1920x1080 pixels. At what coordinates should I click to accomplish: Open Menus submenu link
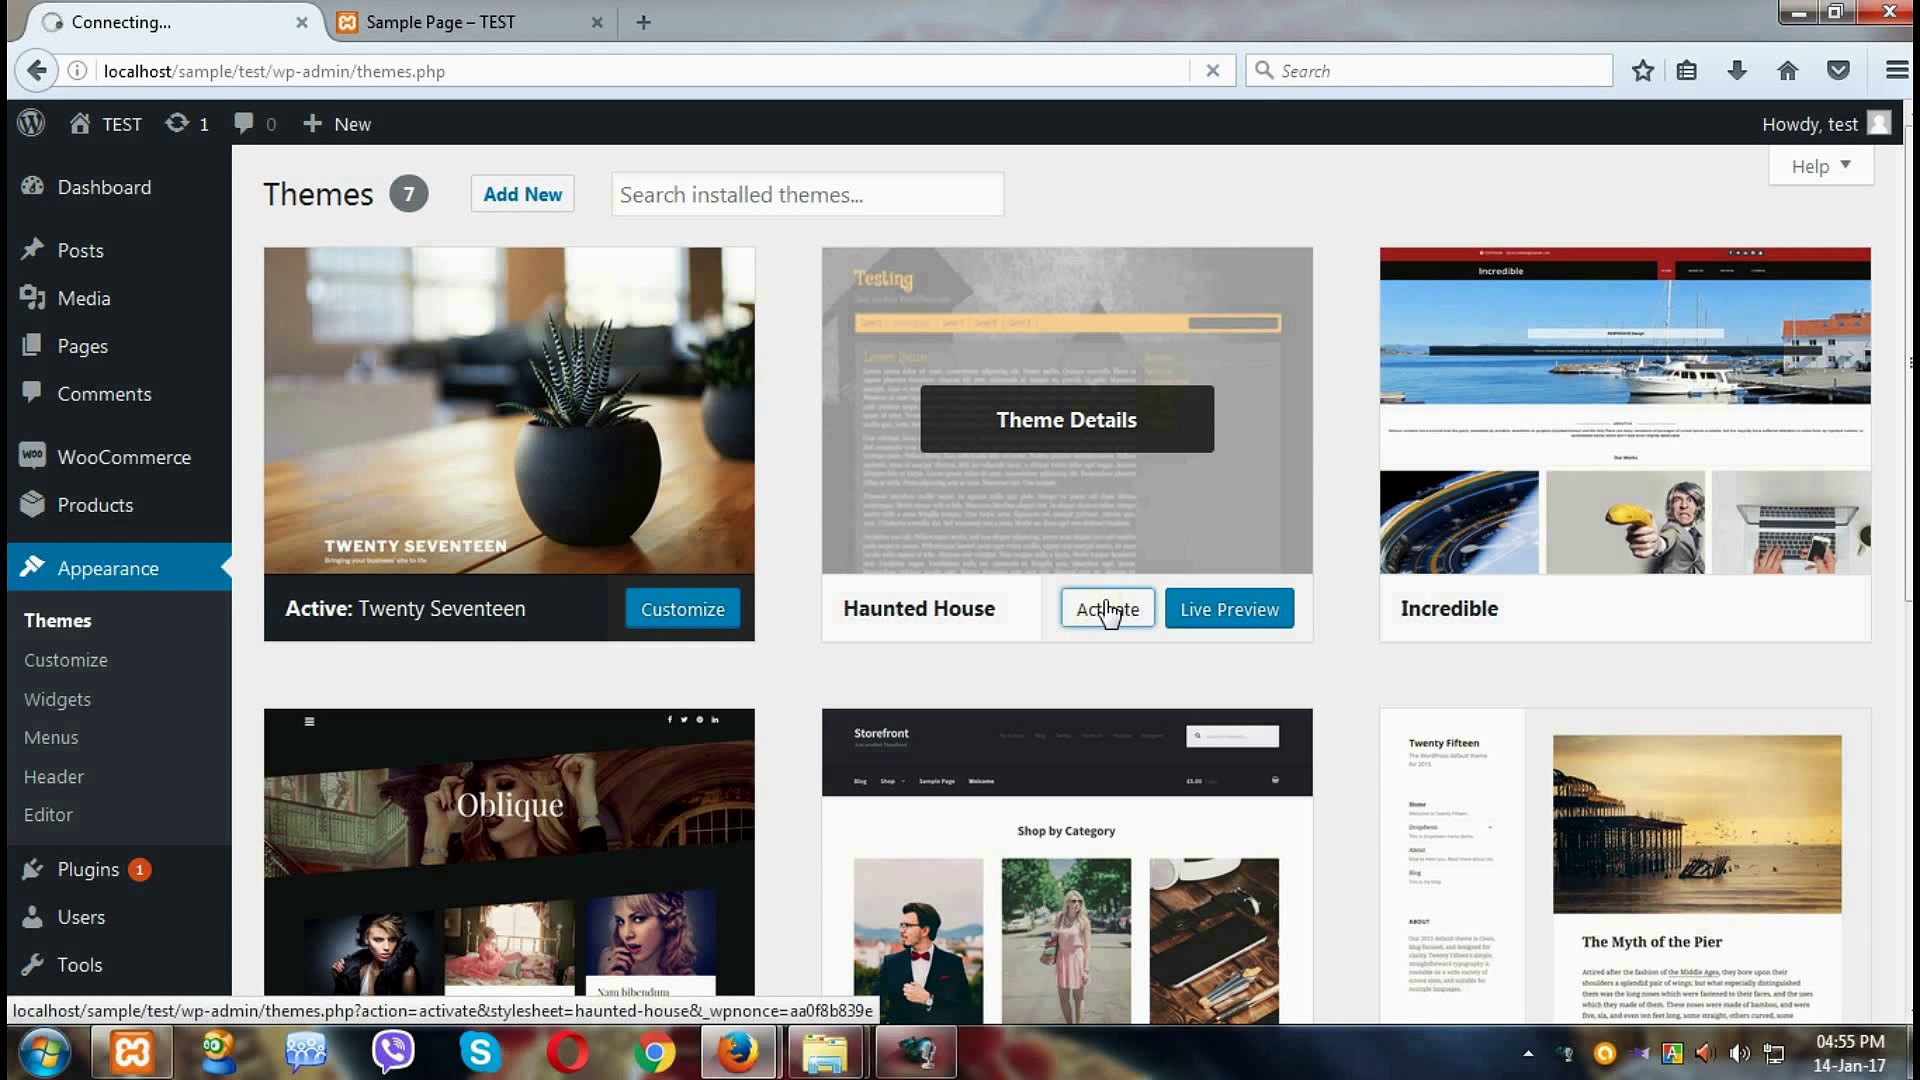pyautogui.click(x=51, y=737)
